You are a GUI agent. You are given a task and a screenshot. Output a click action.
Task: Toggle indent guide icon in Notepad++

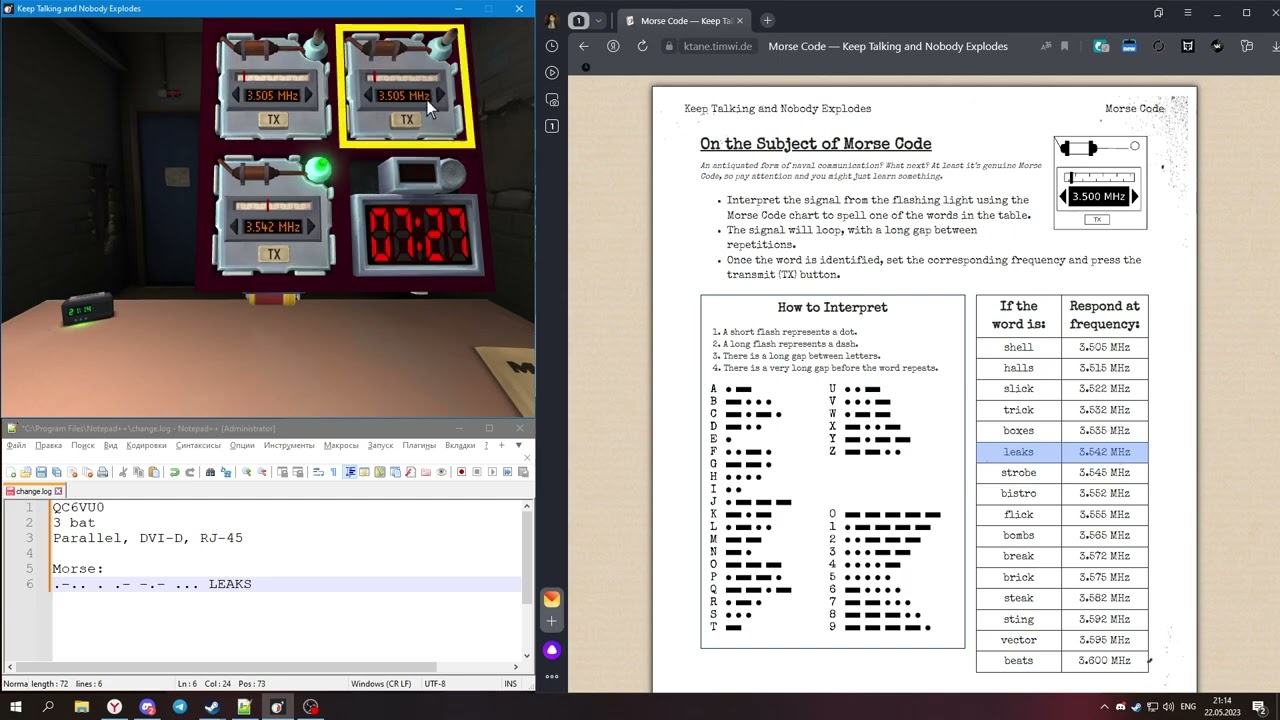[x=350, y=472]
